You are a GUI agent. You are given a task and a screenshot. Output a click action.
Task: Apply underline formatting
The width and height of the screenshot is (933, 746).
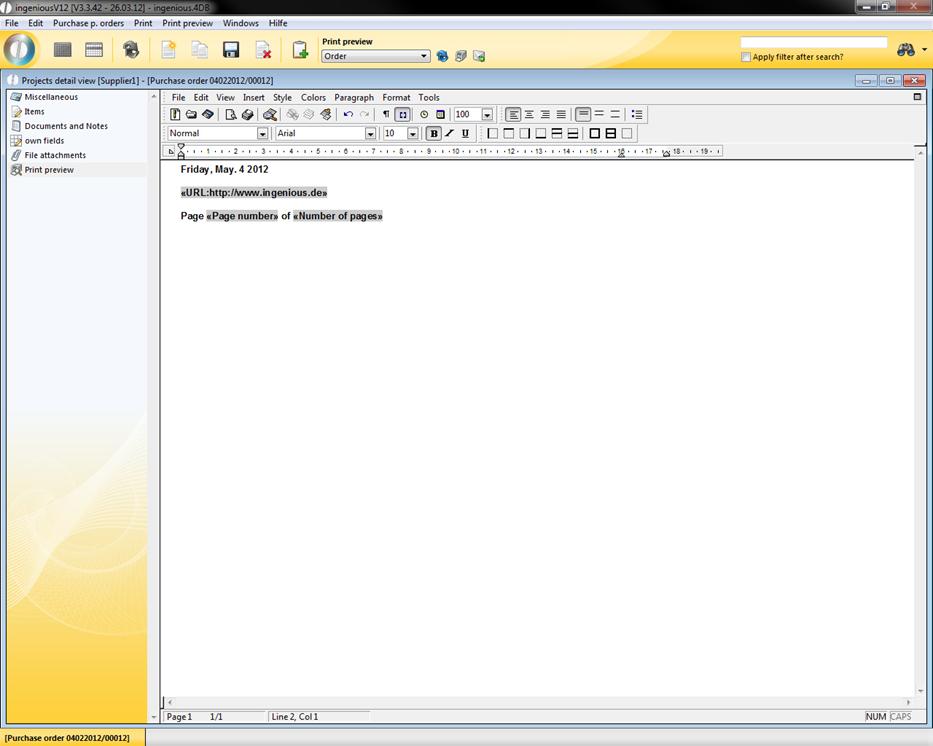click(465, 134)
